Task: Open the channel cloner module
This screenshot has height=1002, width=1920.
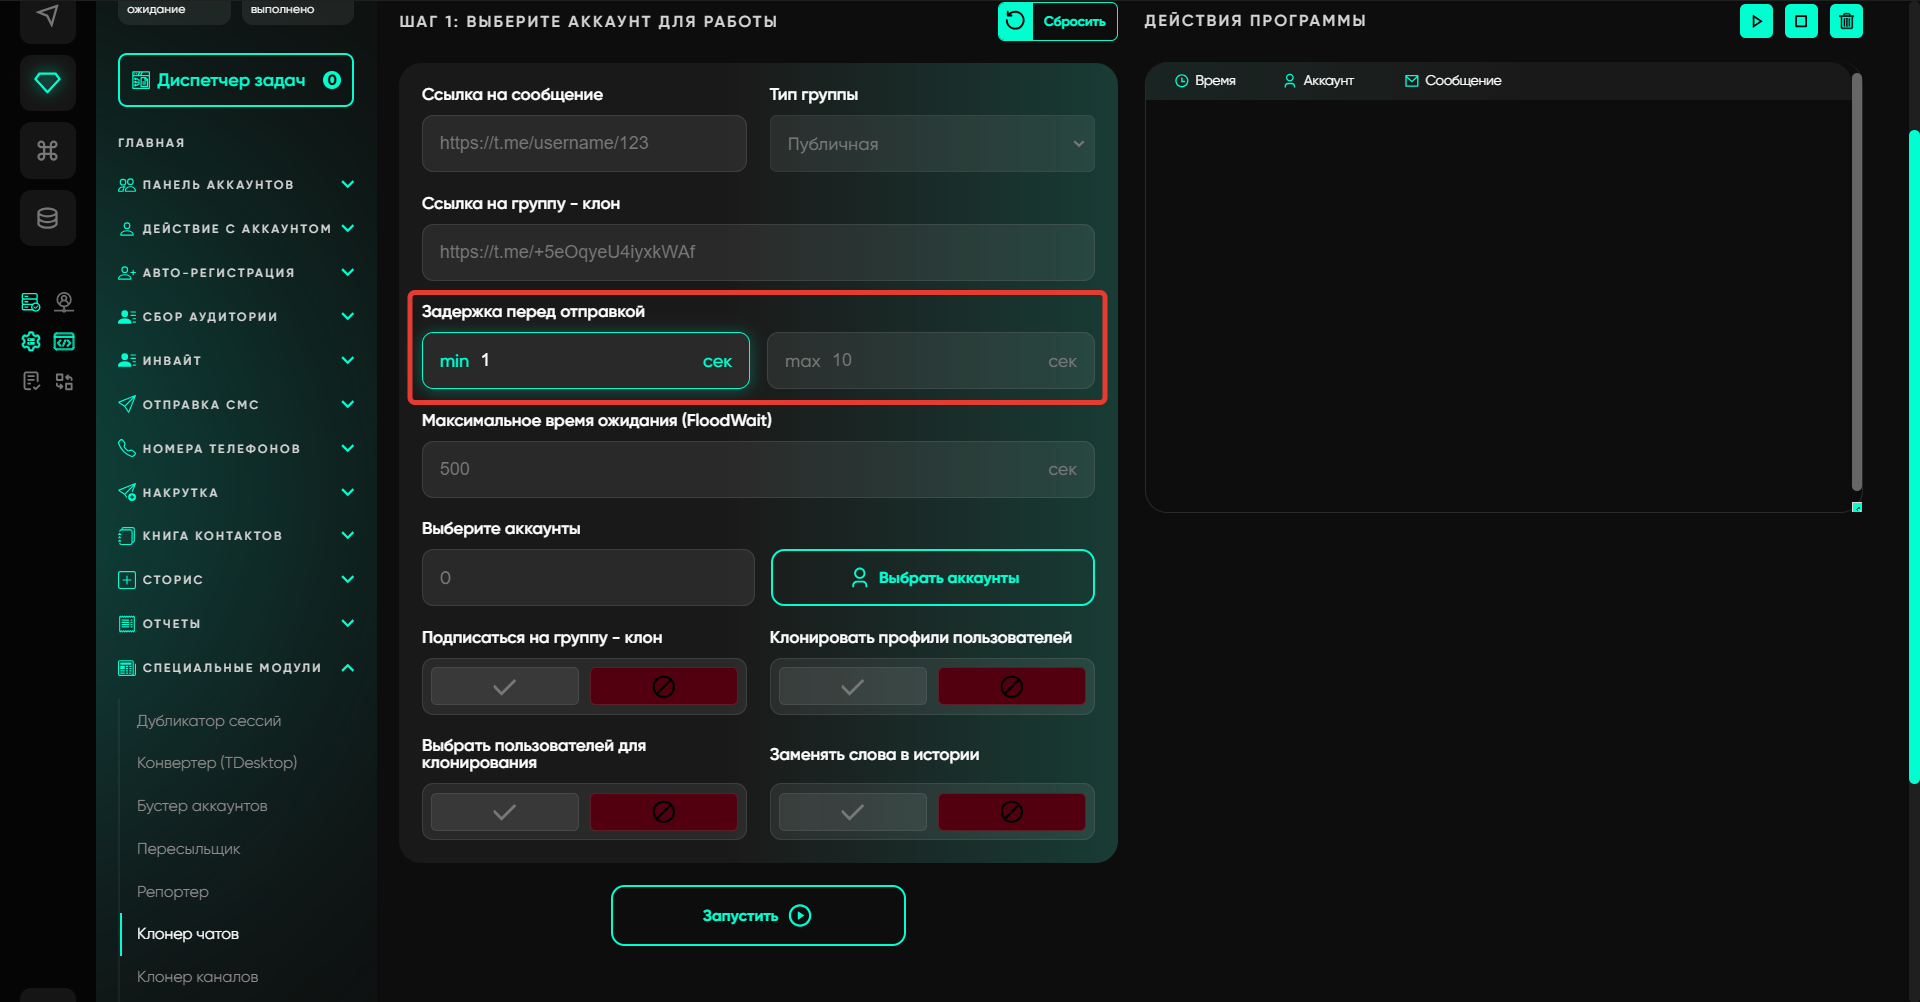Action: 197,977
